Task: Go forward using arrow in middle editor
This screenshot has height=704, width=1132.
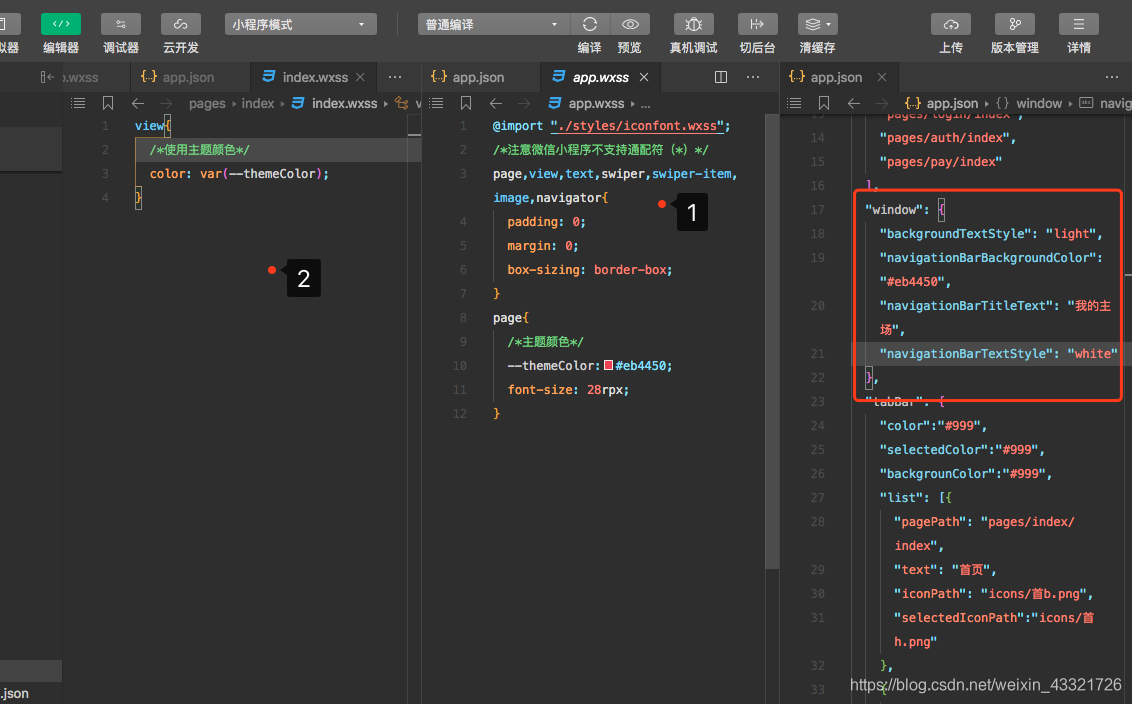Action: 524,103
